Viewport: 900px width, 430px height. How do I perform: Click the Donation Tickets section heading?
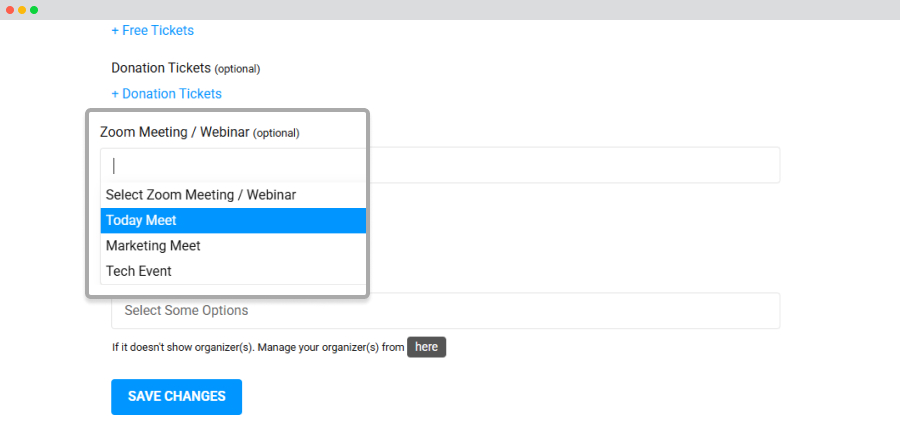161,68
